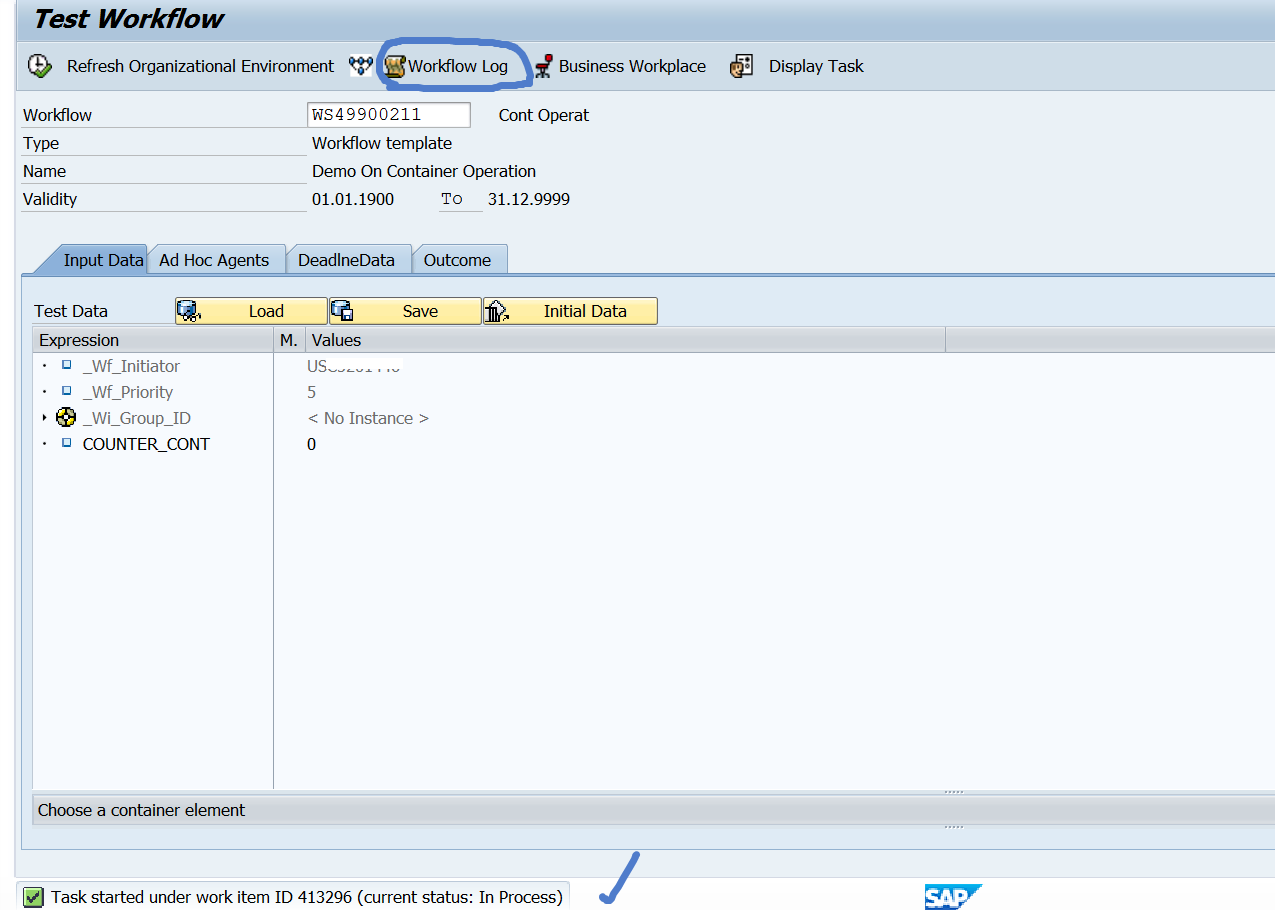The image size is (1275, 910).
Task: Switch to the Input Data tab
Action: pyautogui.click(x=103, y=260)
